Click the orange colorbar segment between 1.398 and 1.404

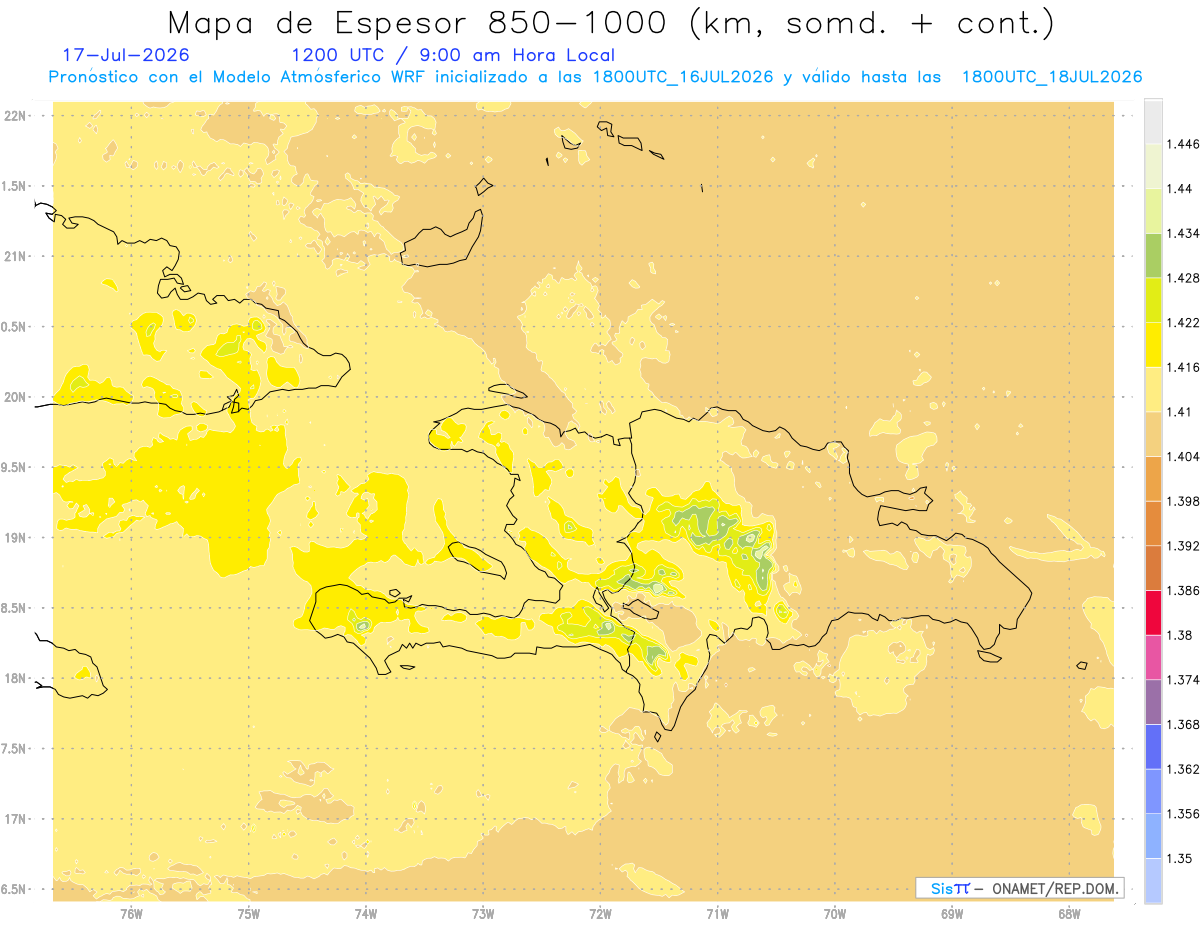(1153, 479)
